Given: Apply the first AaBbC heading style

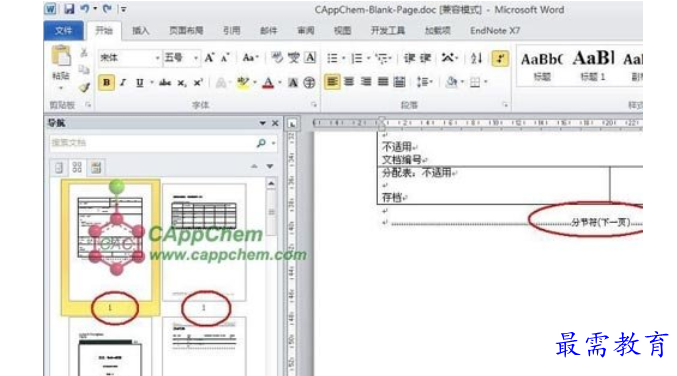Looking at the screenshot, I should (x=542, y=66).
